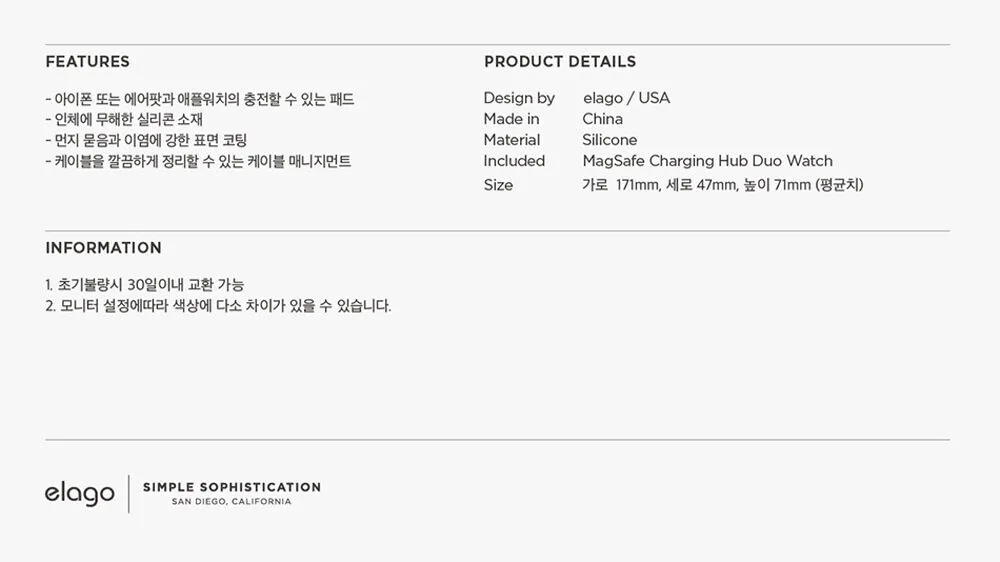Click the Included label
The height and width of the screenshot is (562, 1000).
point(514,161)
